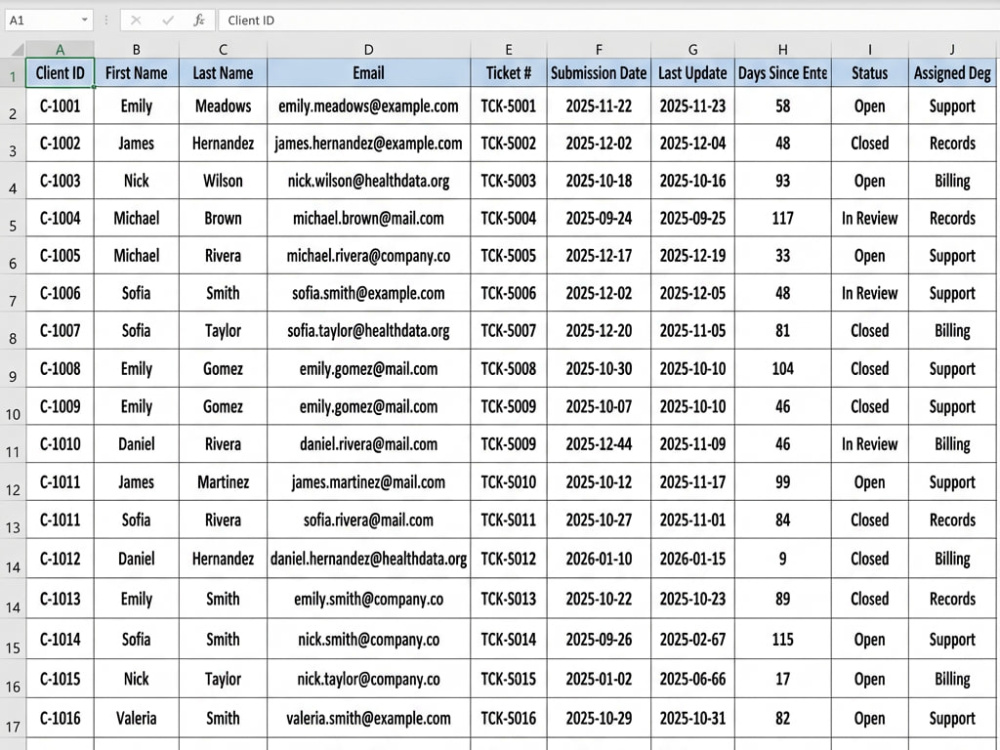
Task: Click the Enter checkmark icon in formula bar
Action: (x=168, y=20)
